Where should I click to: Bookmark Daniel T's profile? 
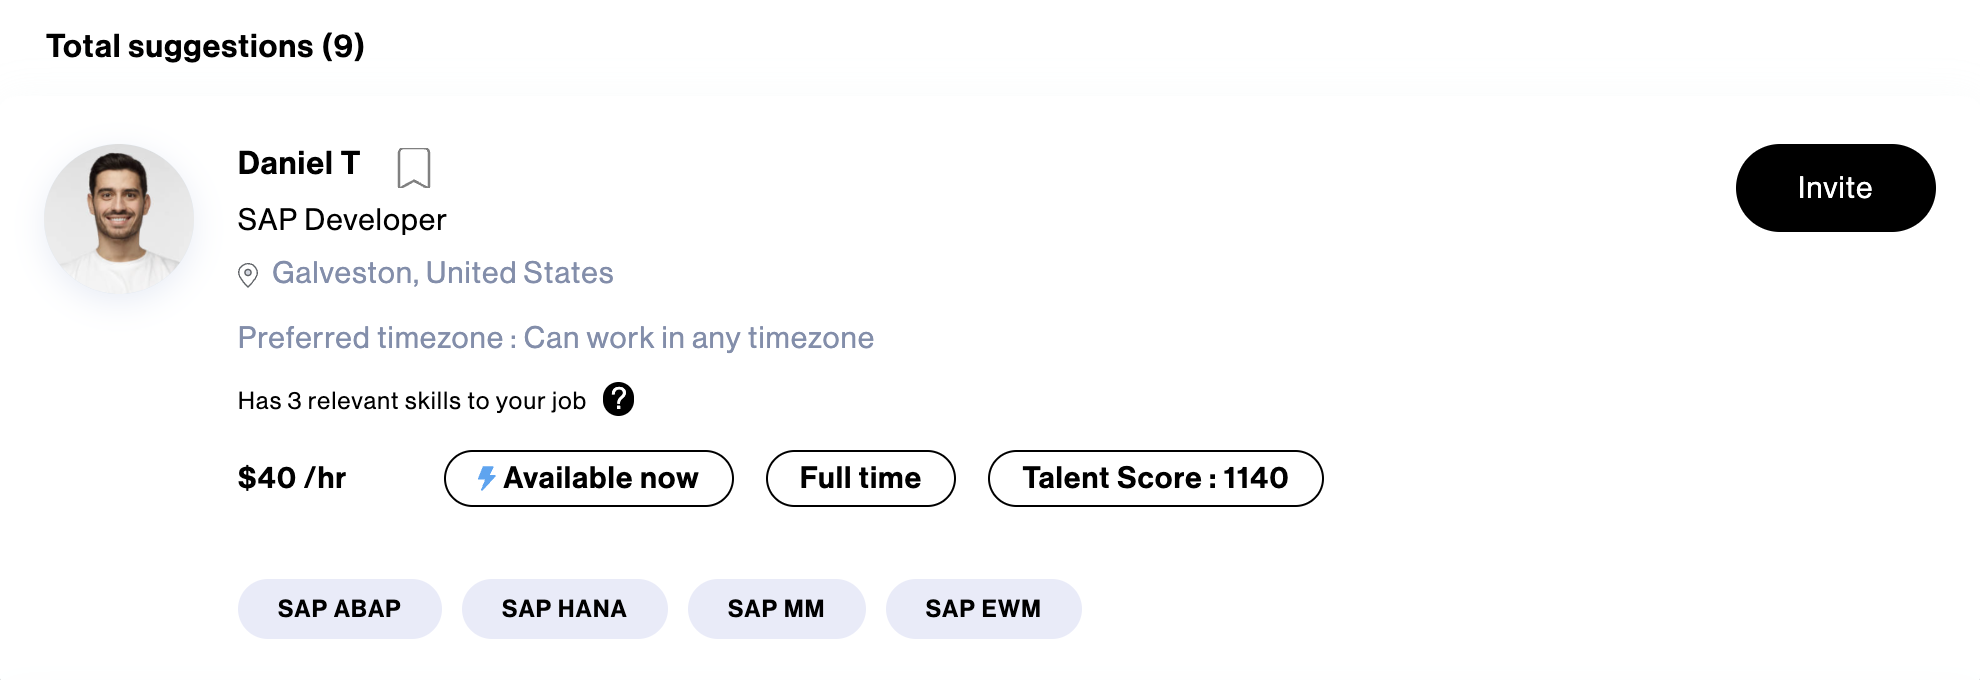point(413,168)
